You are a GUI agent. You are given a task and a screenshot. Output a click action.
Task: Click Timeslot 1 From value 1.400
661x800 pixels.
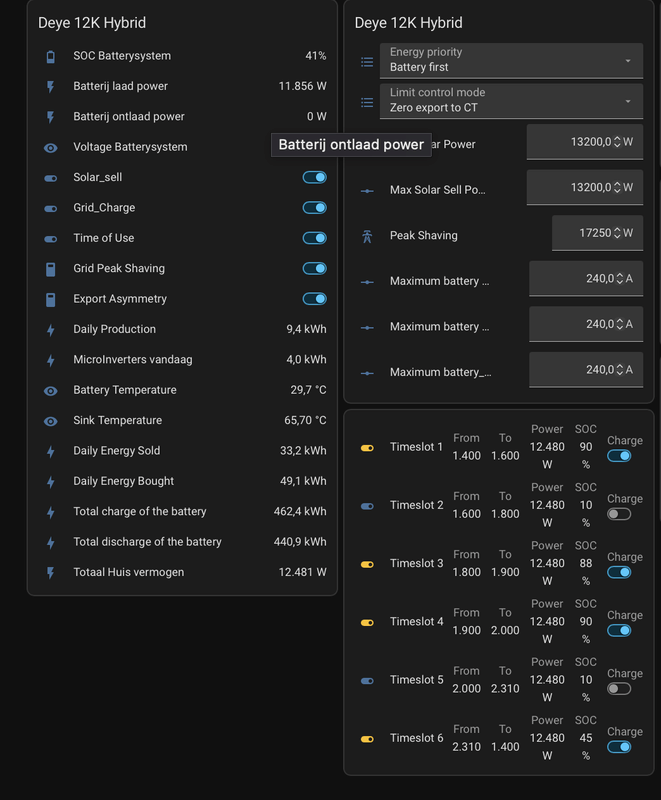pyautogui.click(x=467, y=456)
